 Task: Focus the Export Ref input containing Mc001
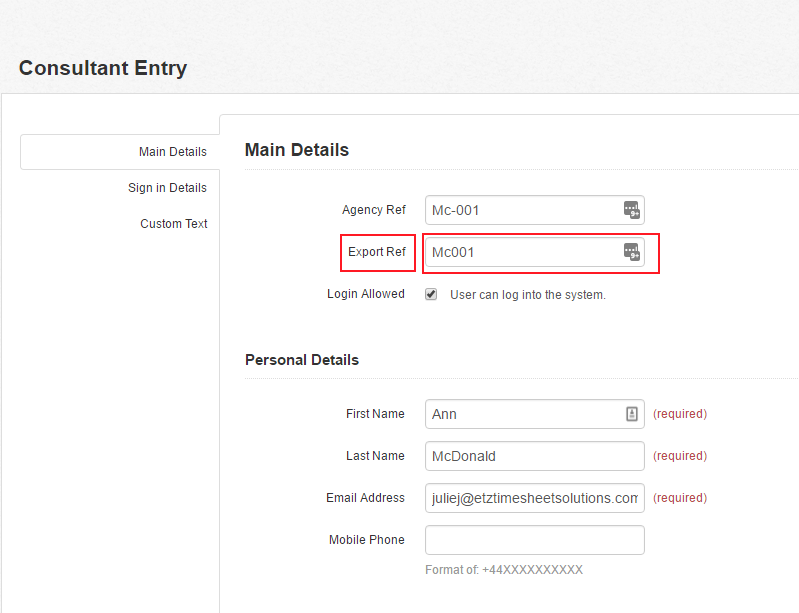pos(535,252)
